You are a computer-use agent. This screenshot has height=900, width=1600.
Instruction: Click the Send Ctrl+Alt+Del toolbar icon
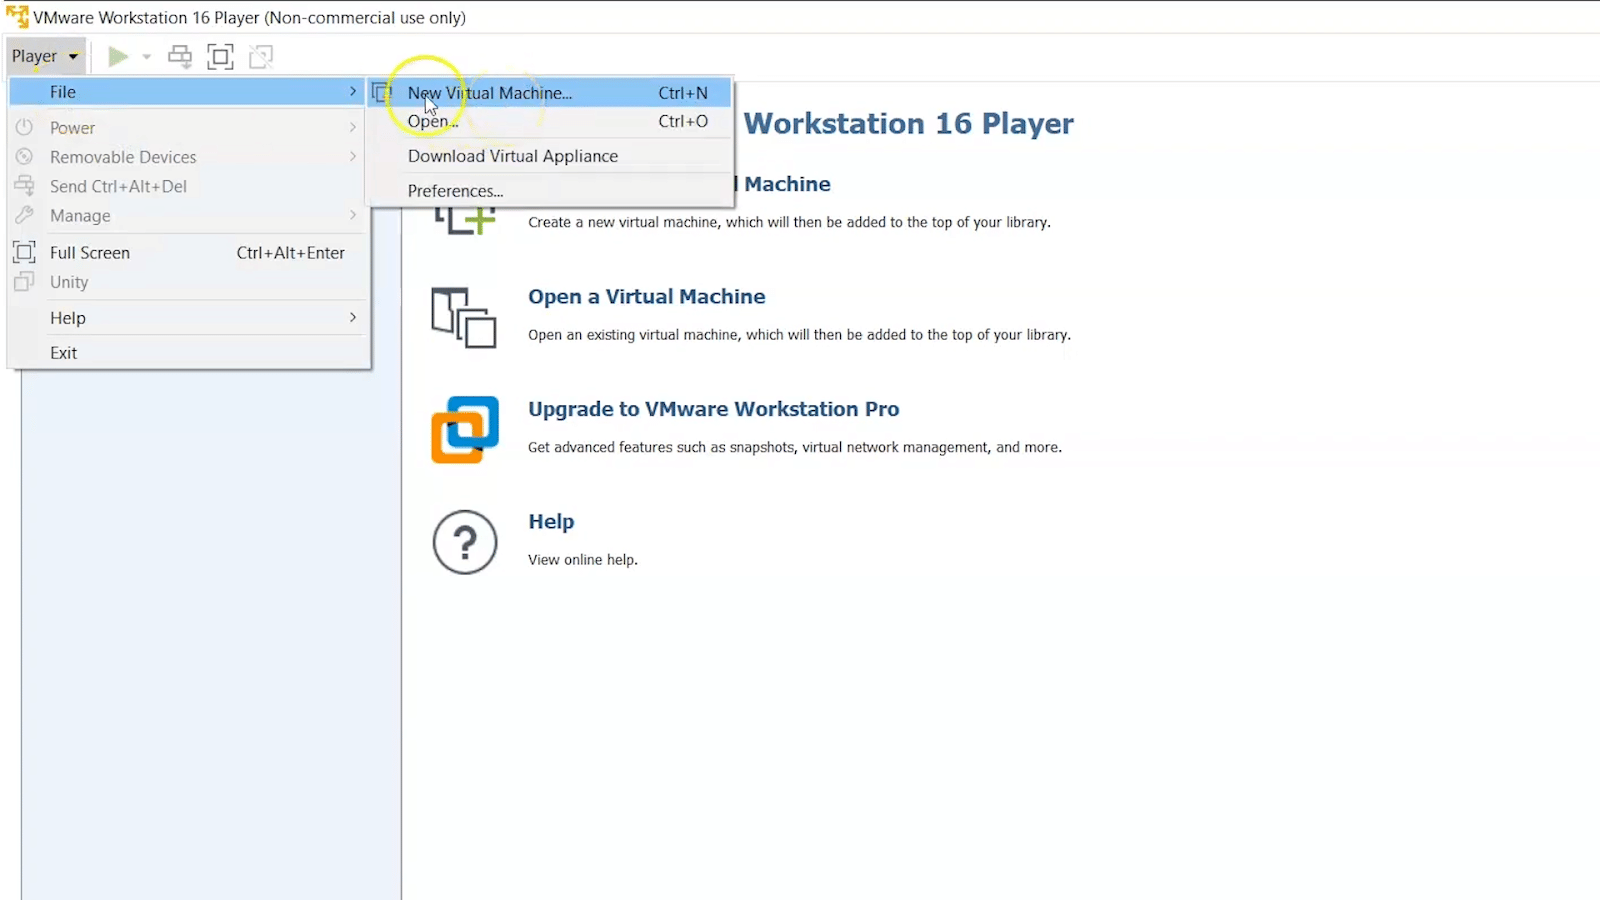click(180, 56)
